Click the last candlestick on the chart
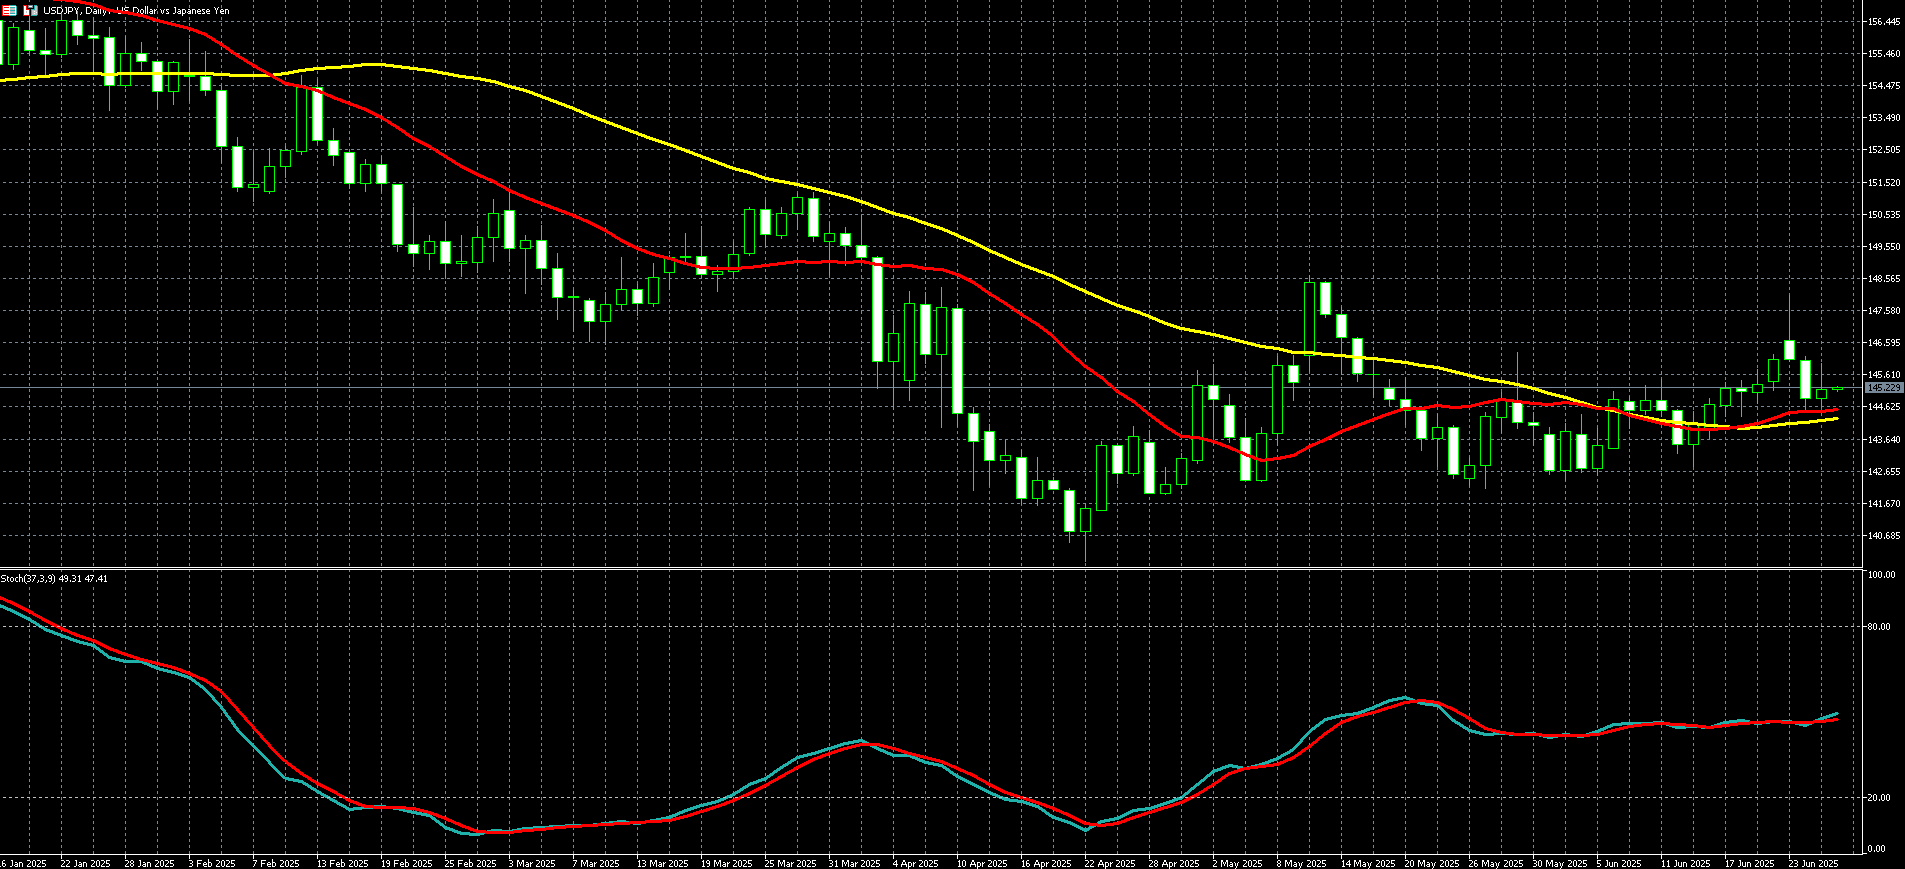 click(1837, 390)
